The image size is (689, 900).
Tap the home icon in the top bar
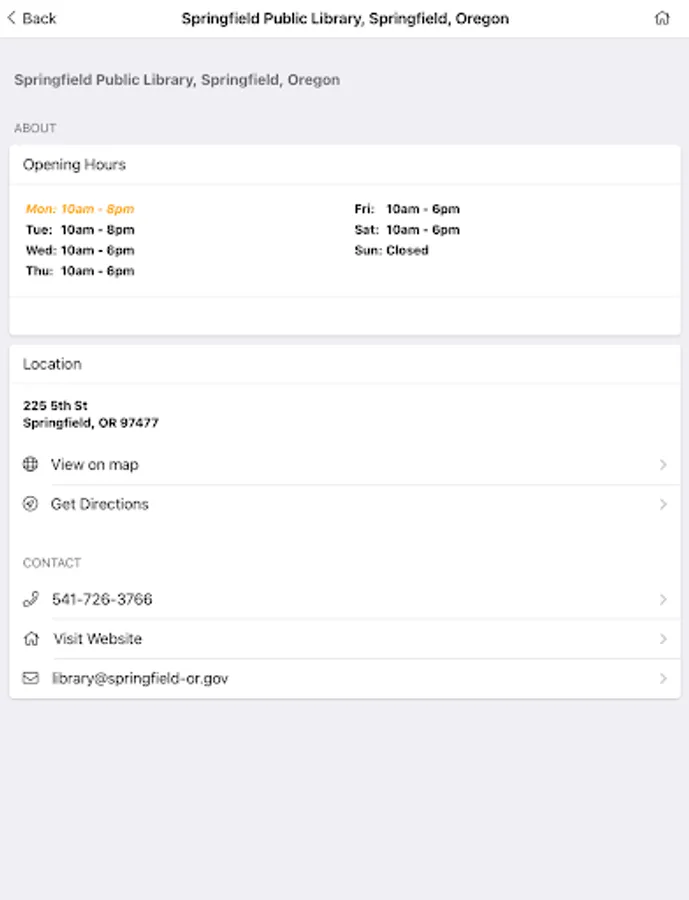661,18
